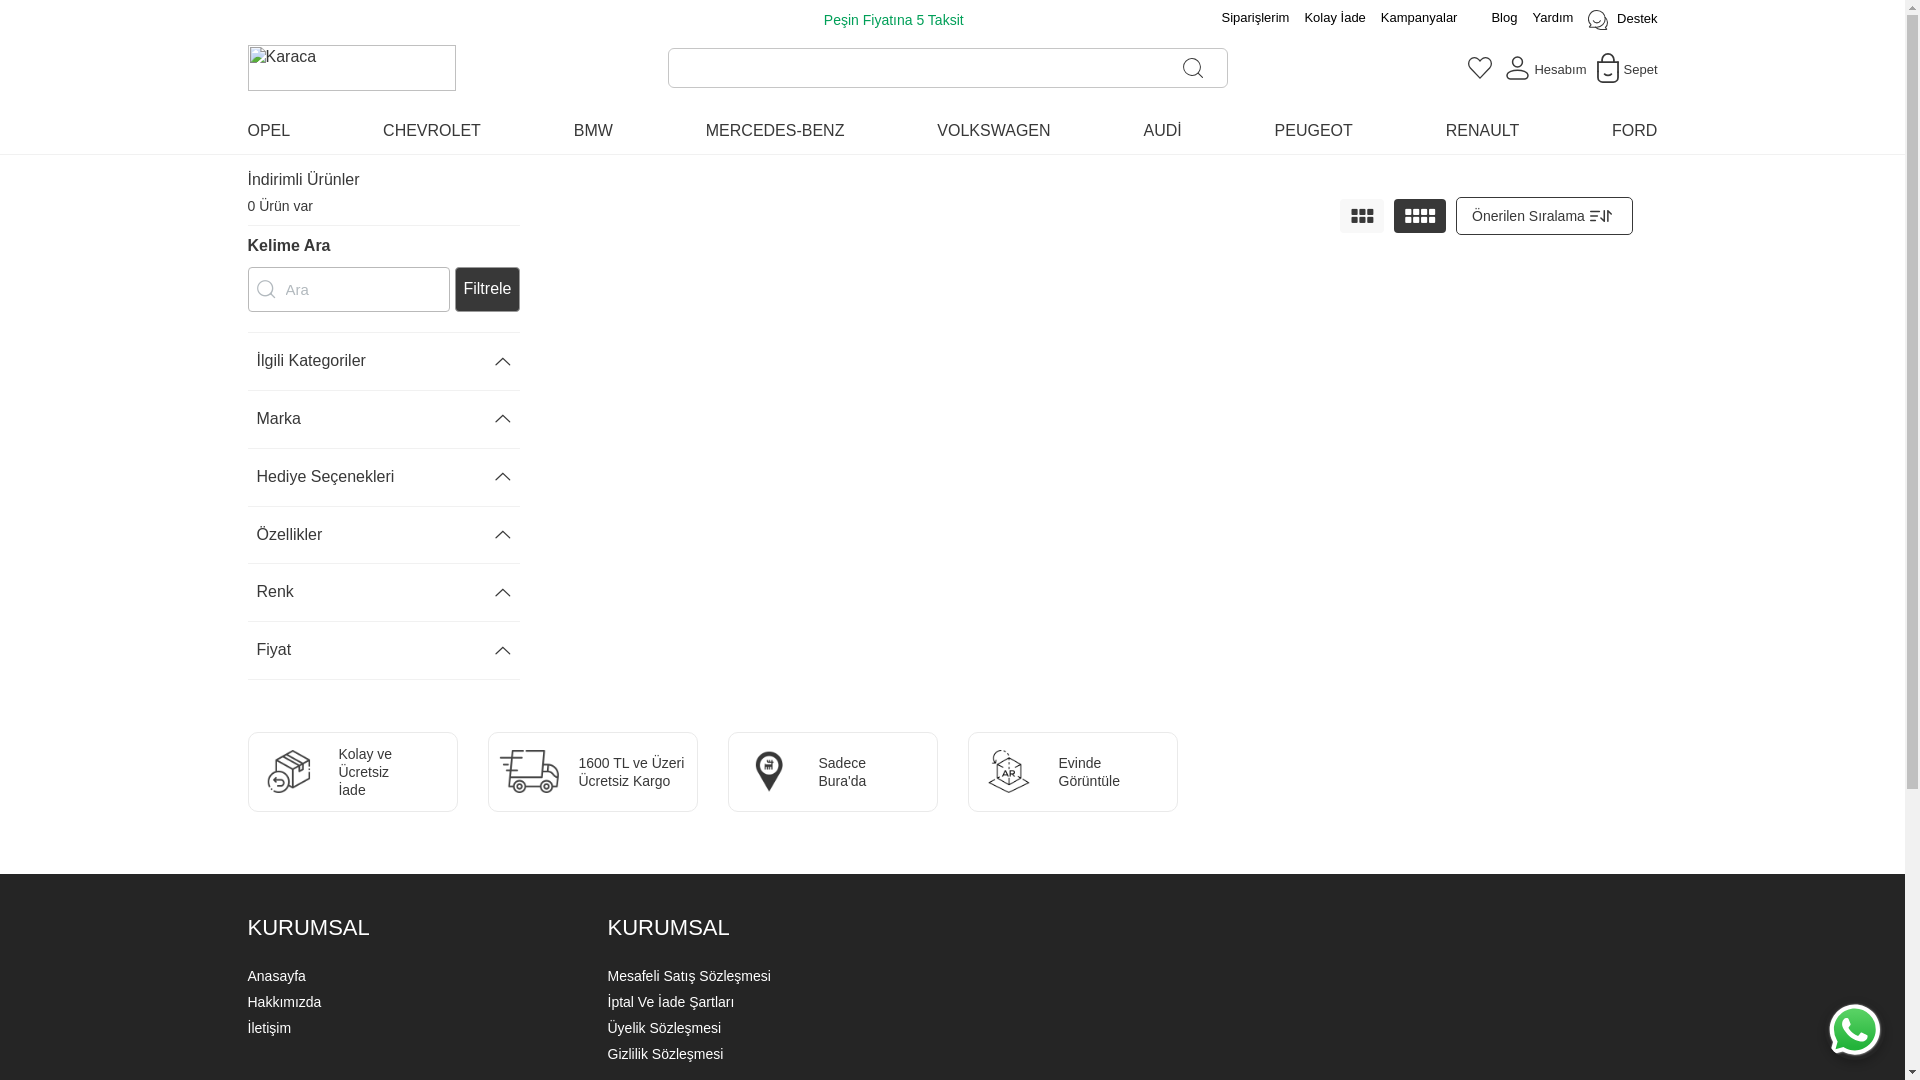
Task: Open Üyelik Sözleşmesi link
Action: 664,1028
